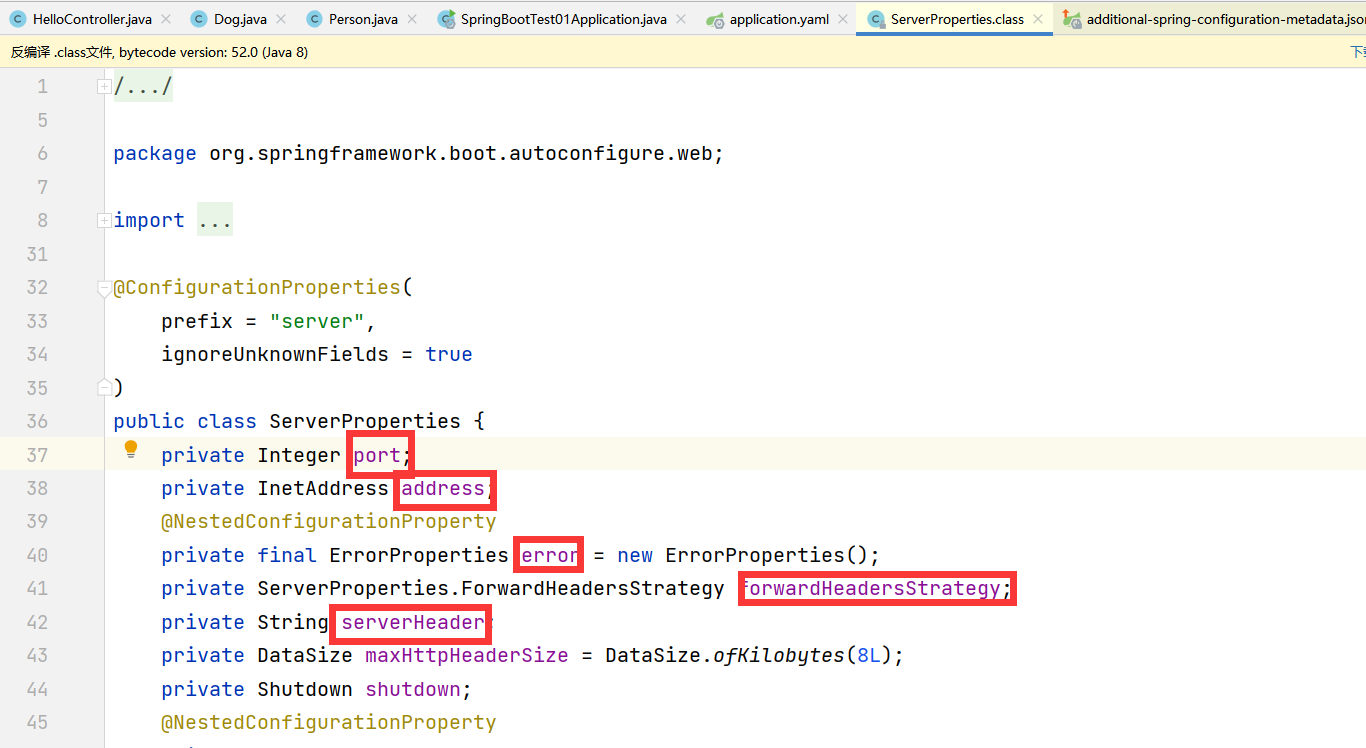
Task: Click the ErrorProperties() constructor call
Action: coord(767,555)
